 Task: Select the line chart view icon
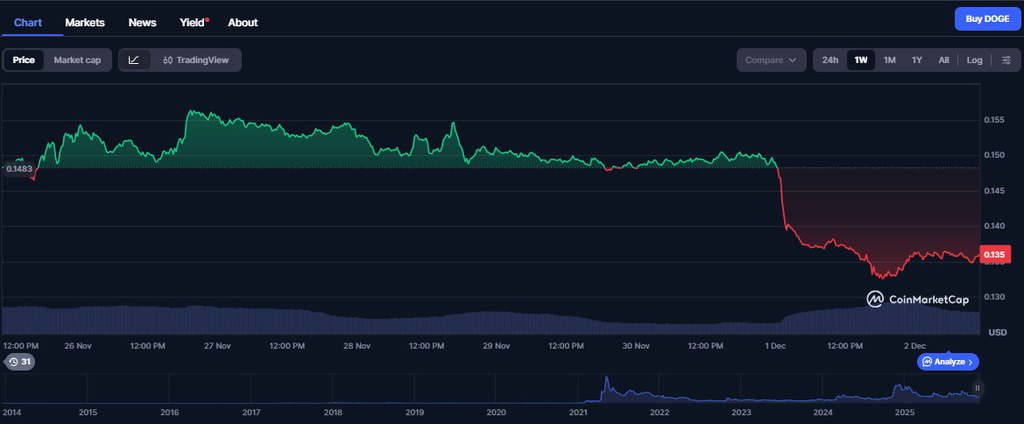pyautogui.click(x=135, y=60)
